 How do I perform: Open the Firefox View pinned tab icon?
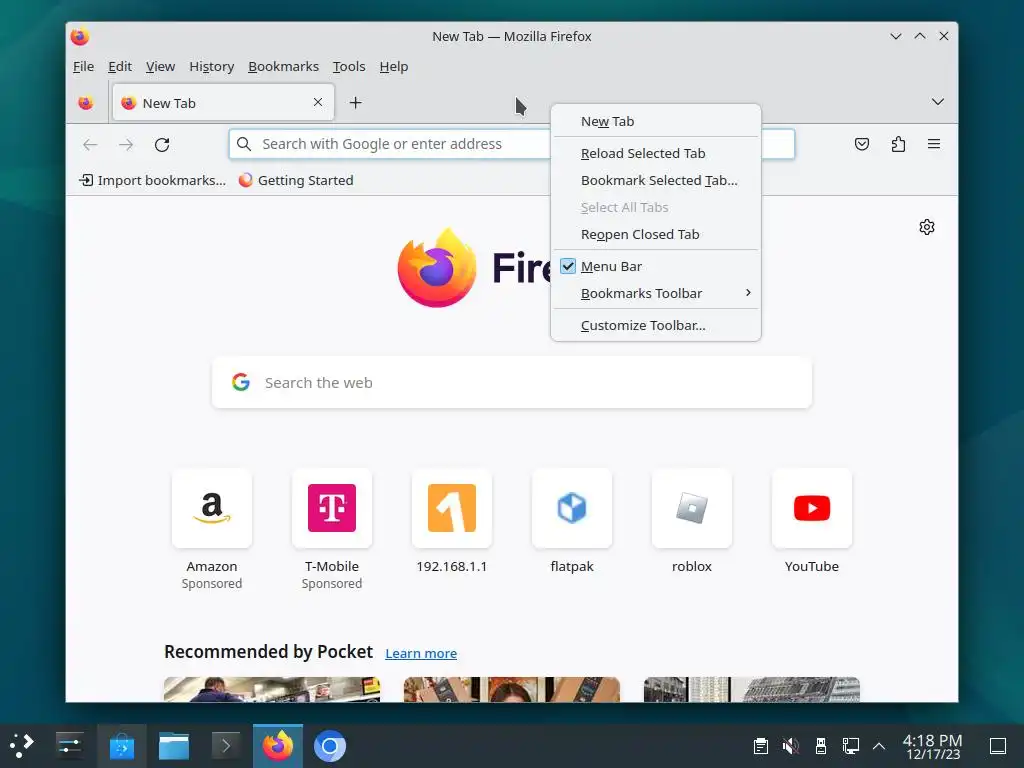coord(86,103)
